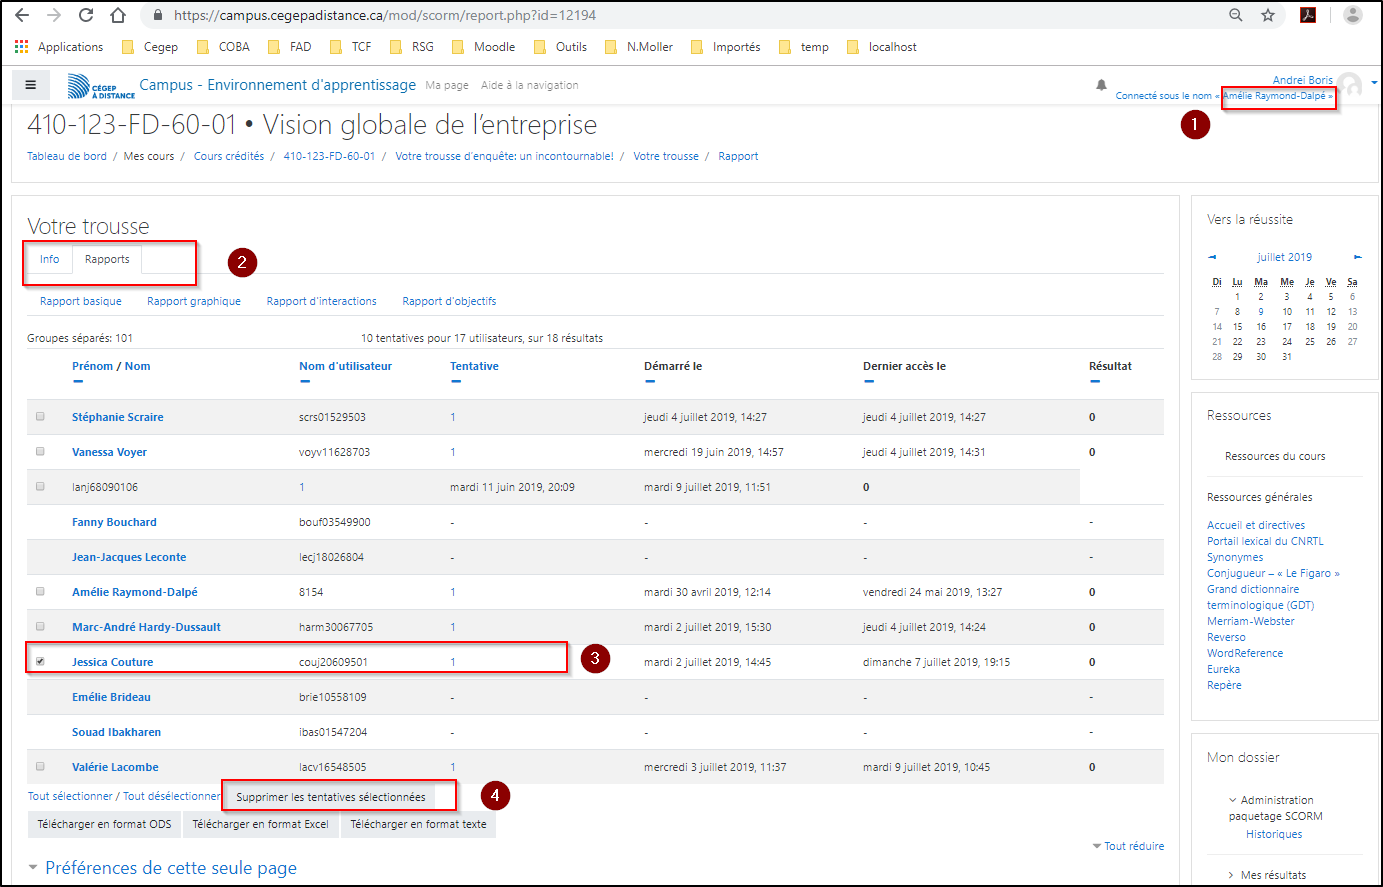
Task: Download the report in Excel format
Action: point(260,824)
